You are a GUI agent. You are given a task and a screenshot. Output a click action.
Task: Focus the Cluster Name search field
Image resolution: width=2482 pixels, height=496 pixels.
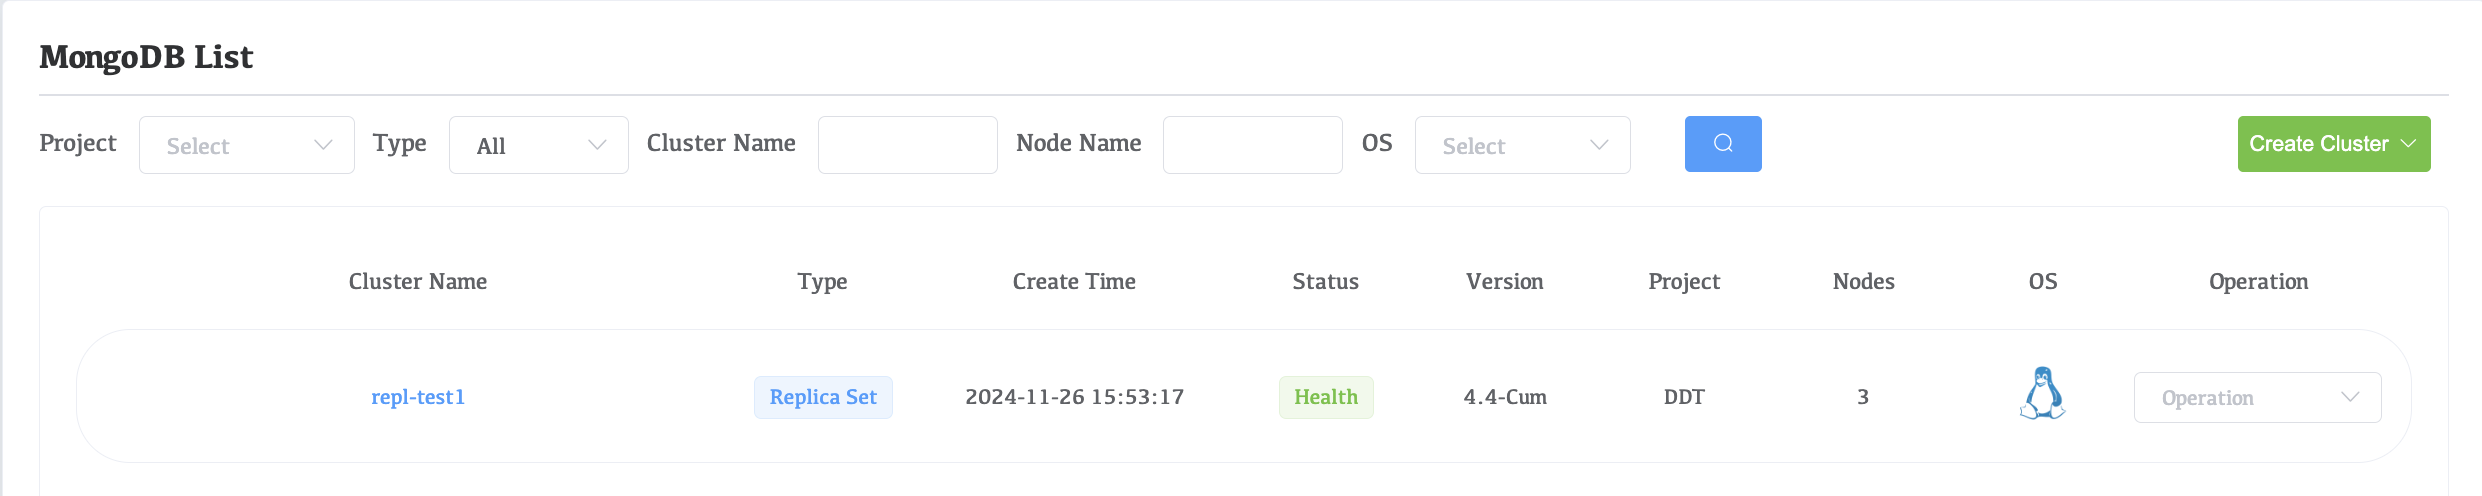coord(907,145)
